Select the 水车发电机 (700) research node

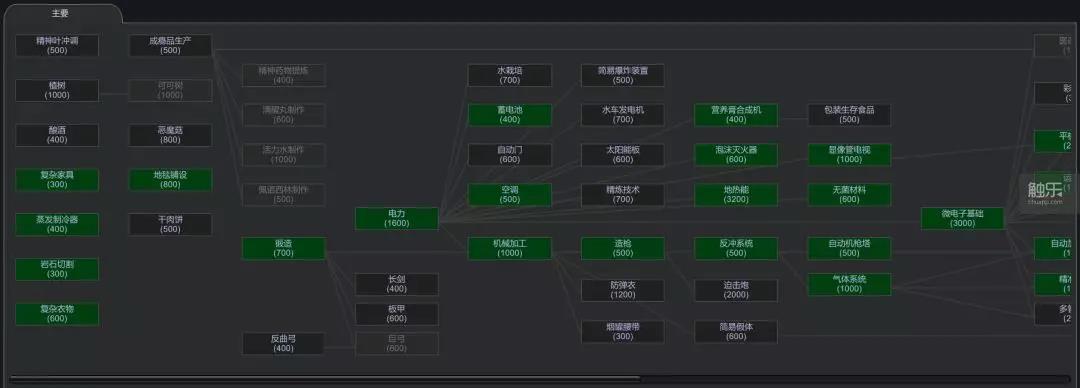(x=623, y=114)
